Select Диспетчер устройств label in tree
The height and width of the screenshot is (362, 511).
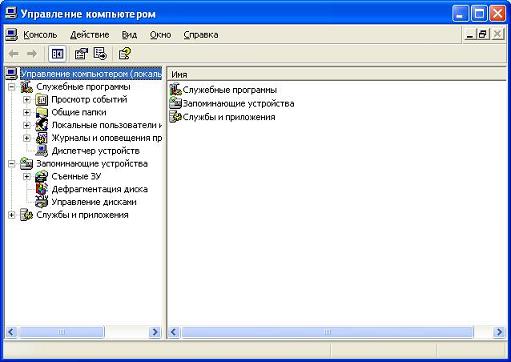95,151
